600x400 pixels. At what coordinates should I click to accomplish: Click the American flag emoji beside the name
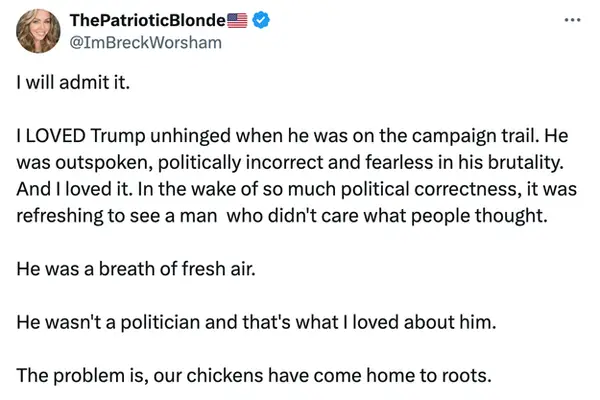(x=236, y=20)
